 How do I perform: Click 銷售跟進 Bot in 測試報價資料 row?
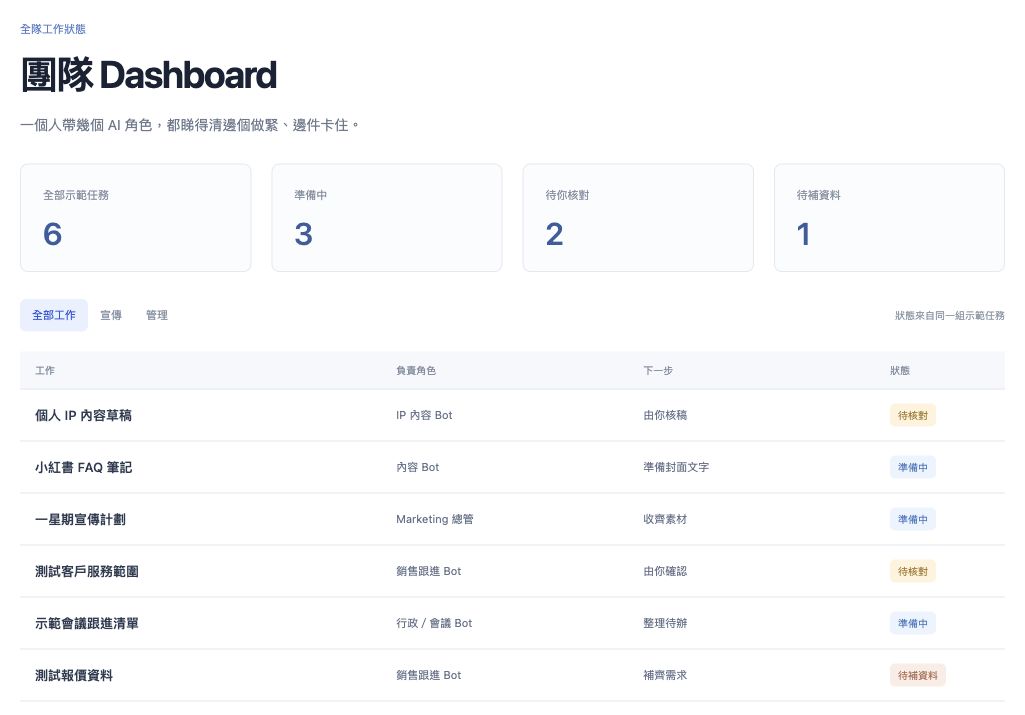429,675
